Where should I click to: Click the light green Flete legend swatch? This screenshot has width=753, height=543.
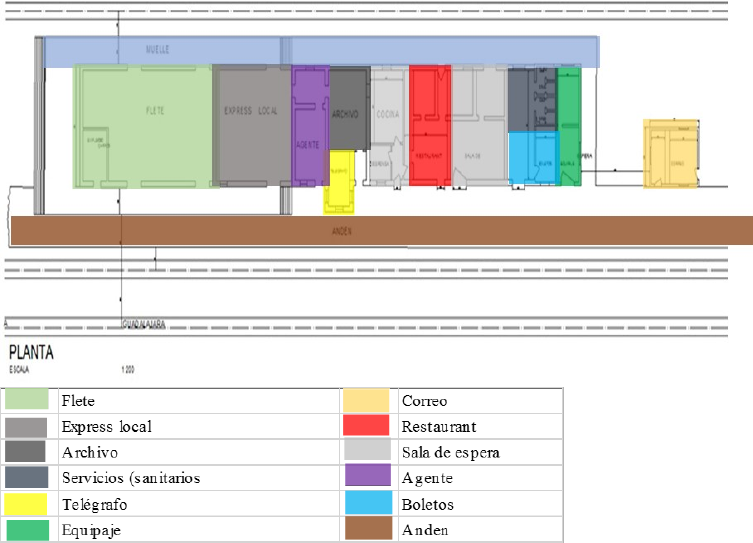(27, 400)
